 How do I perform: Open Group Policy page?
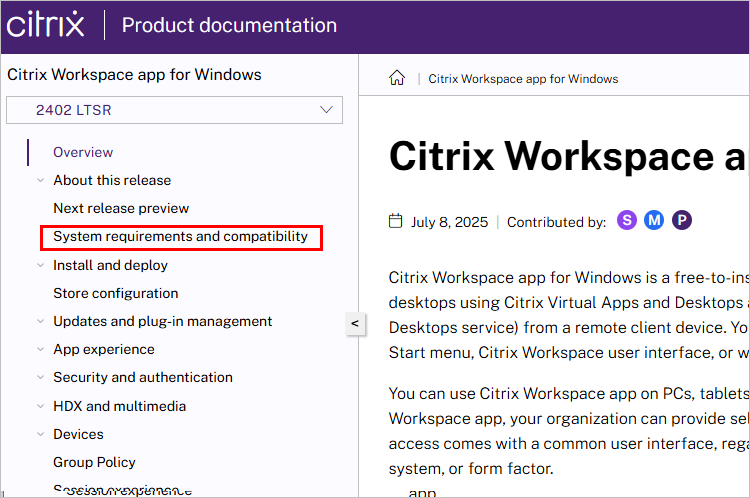point(94,462)
